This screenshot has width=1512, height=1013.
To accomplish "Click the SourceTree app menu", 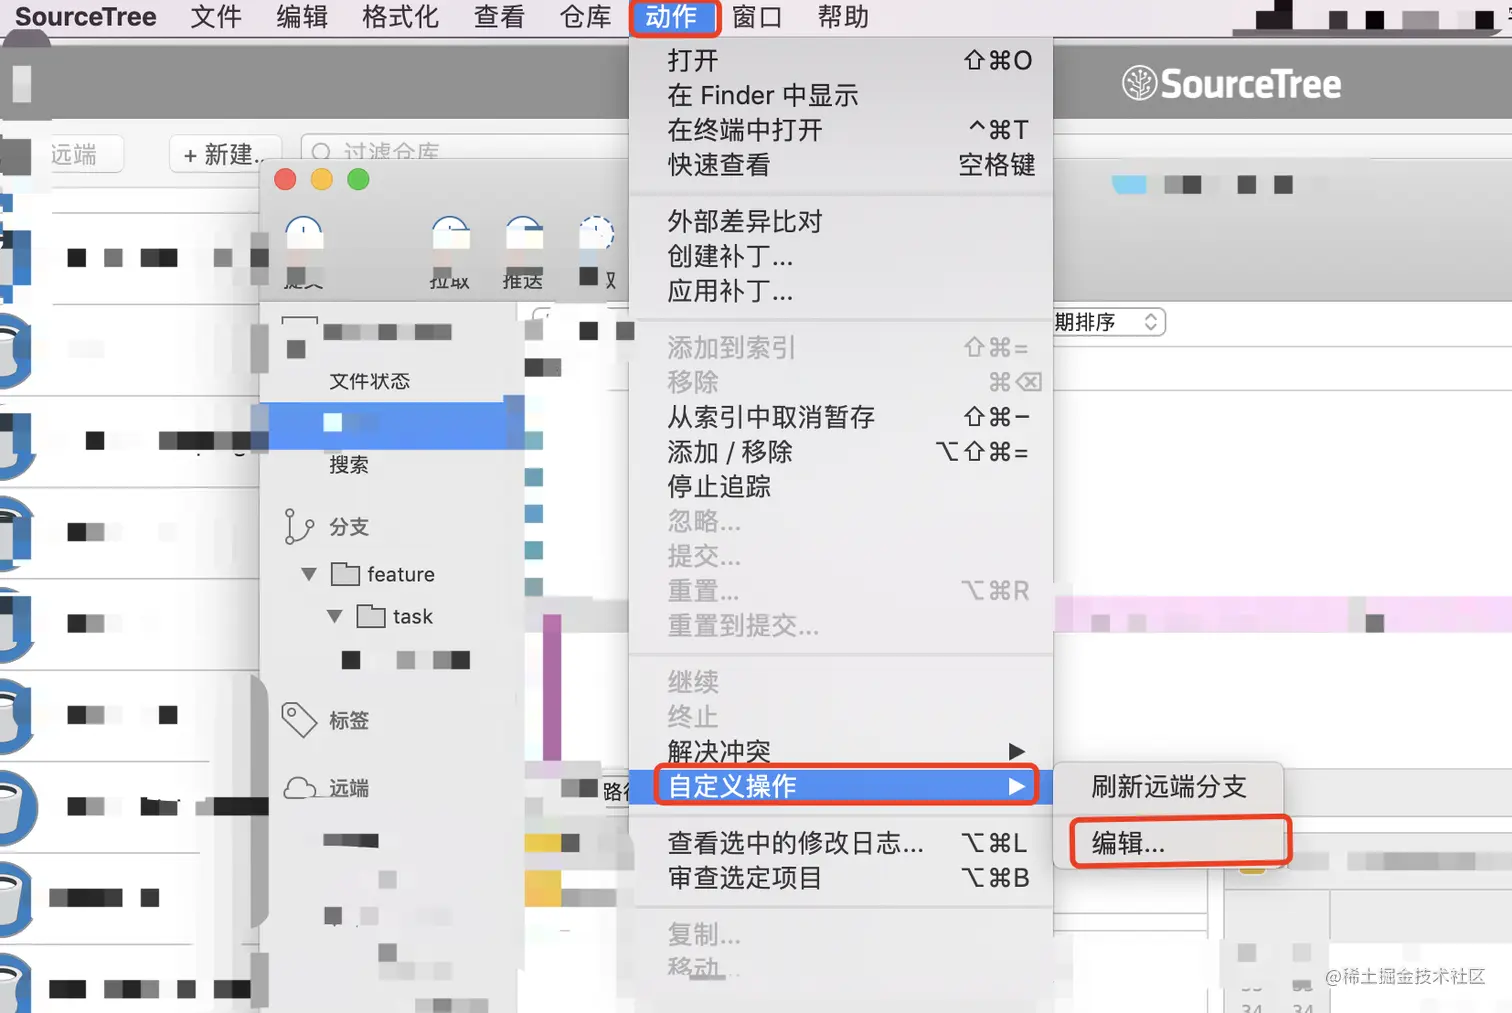I will [x=86, y=17].
